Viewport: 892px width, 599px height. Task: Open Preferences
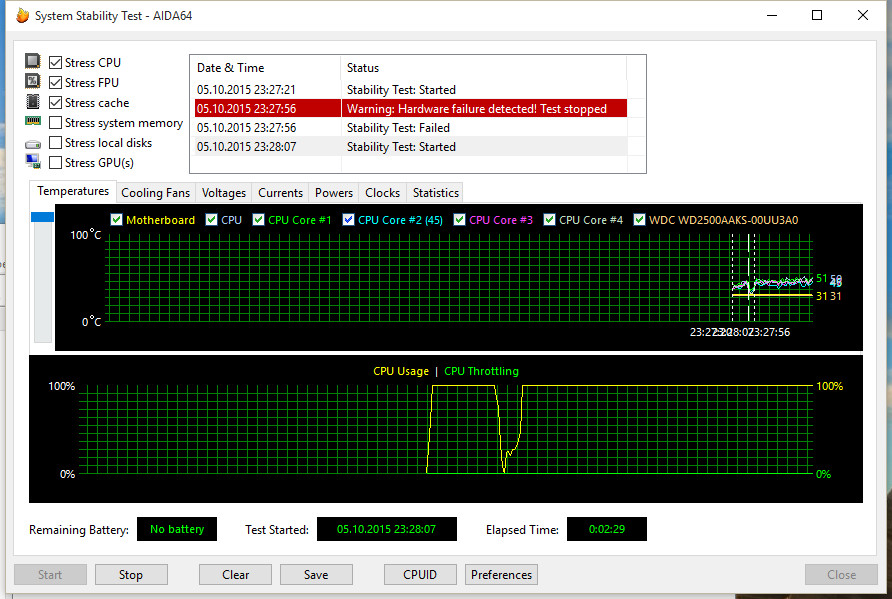[501, 575]
